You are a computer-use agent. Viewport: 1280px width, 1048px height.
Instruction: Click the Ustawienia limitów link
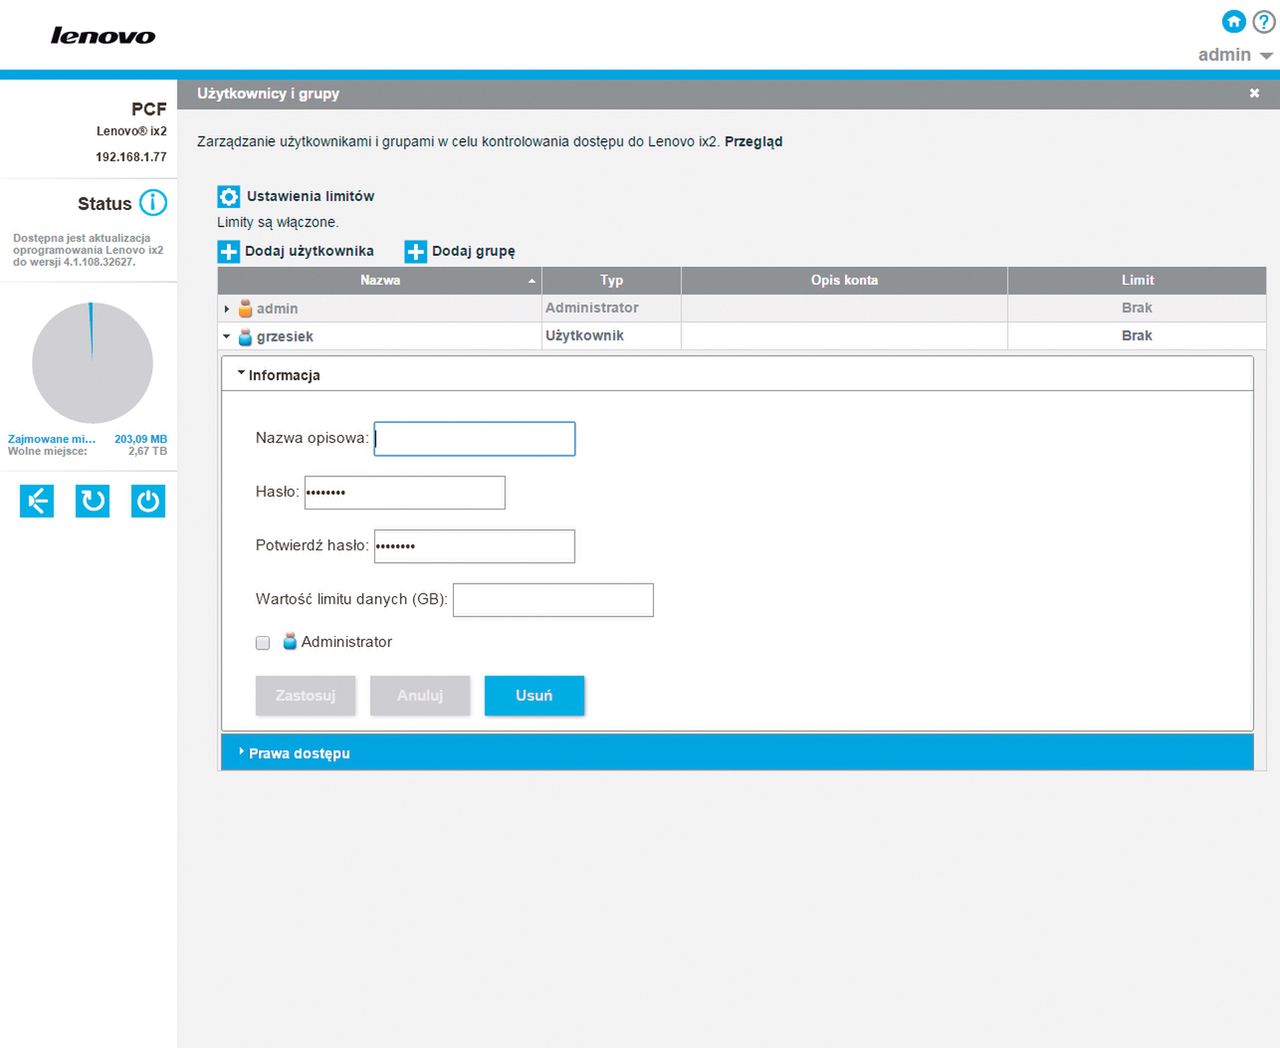click(310, 196)
